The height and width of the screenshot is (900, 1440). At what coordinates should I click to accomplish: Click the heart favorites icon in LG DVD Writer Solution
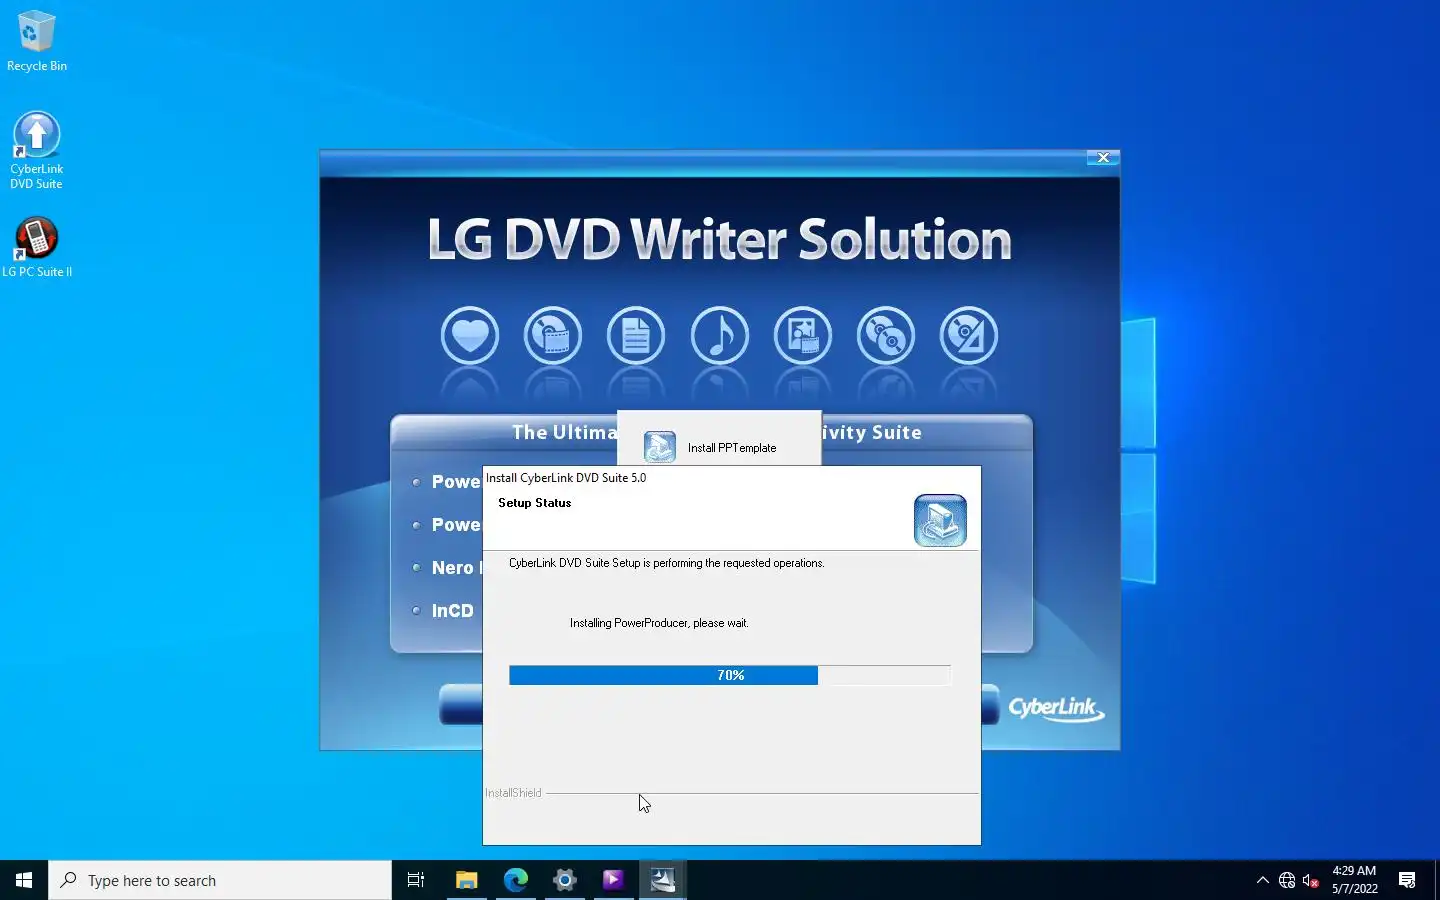[470, 336]
